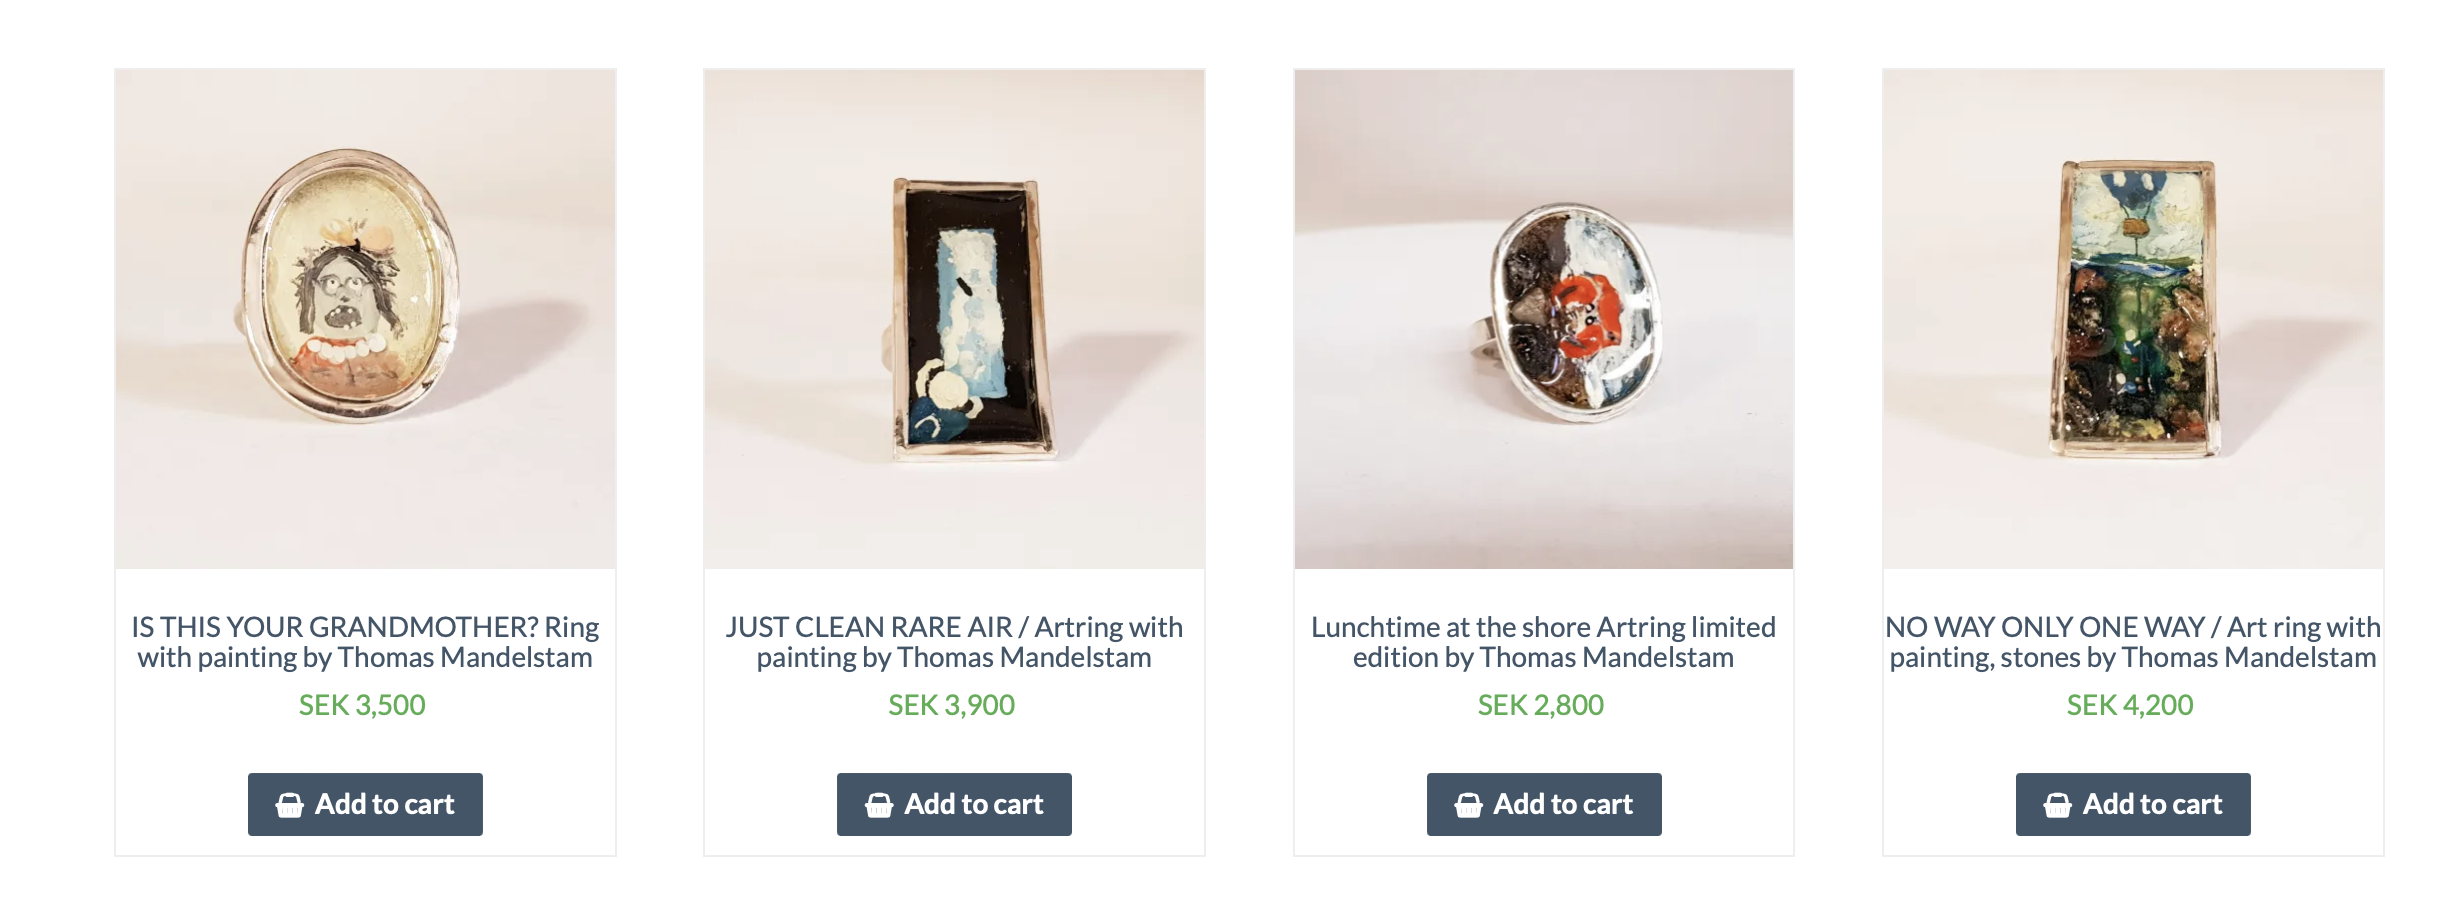Click the SEK 3,500 price
This screenshot has height=900, width=2448.
pos(362,705)
